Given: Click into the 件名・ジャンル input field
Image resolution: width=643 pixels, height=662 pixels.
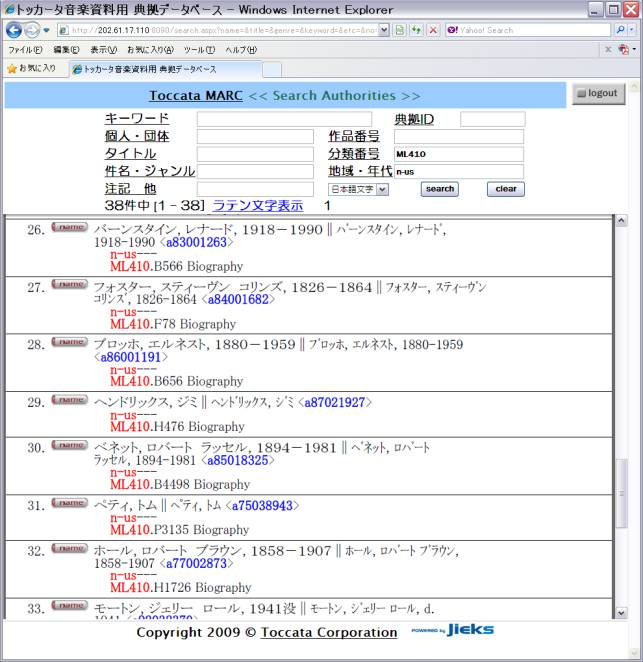Looking at the screenshot, I should pyautogui.click(x=255, y=171).
